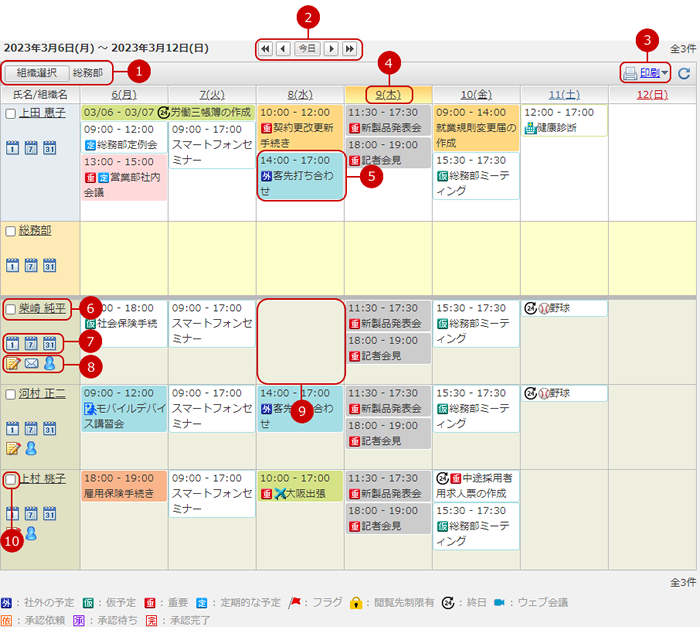Open week-view calendar icon for 総務部
The image size is (700, 627).
point(30,264)
